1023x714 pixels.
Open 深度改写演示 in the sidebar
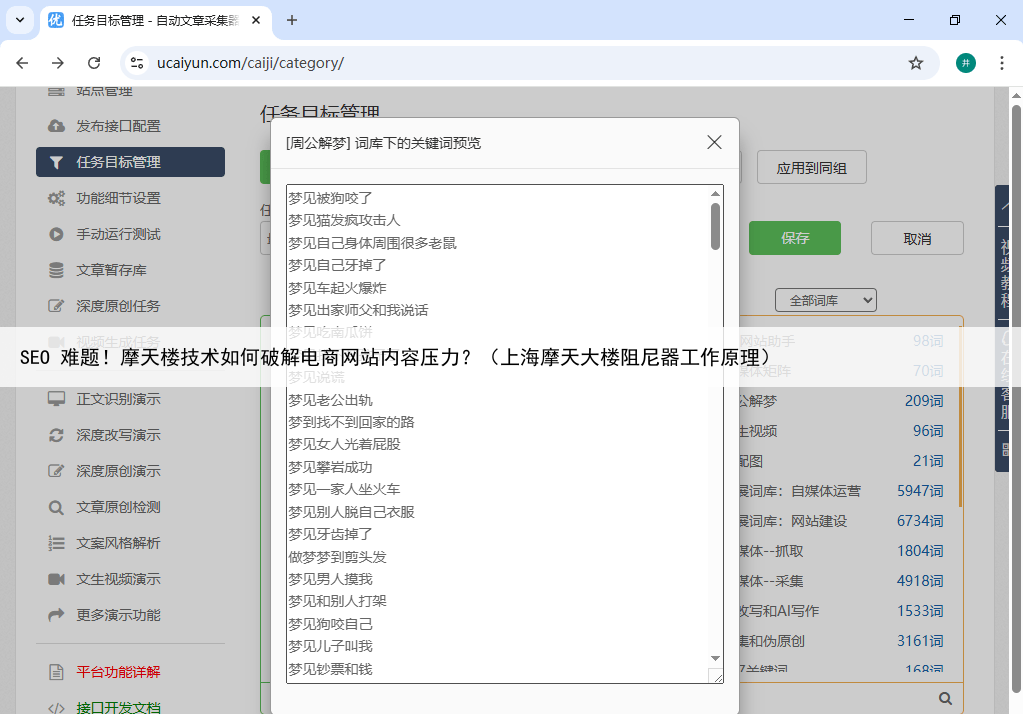pos(118,435)
